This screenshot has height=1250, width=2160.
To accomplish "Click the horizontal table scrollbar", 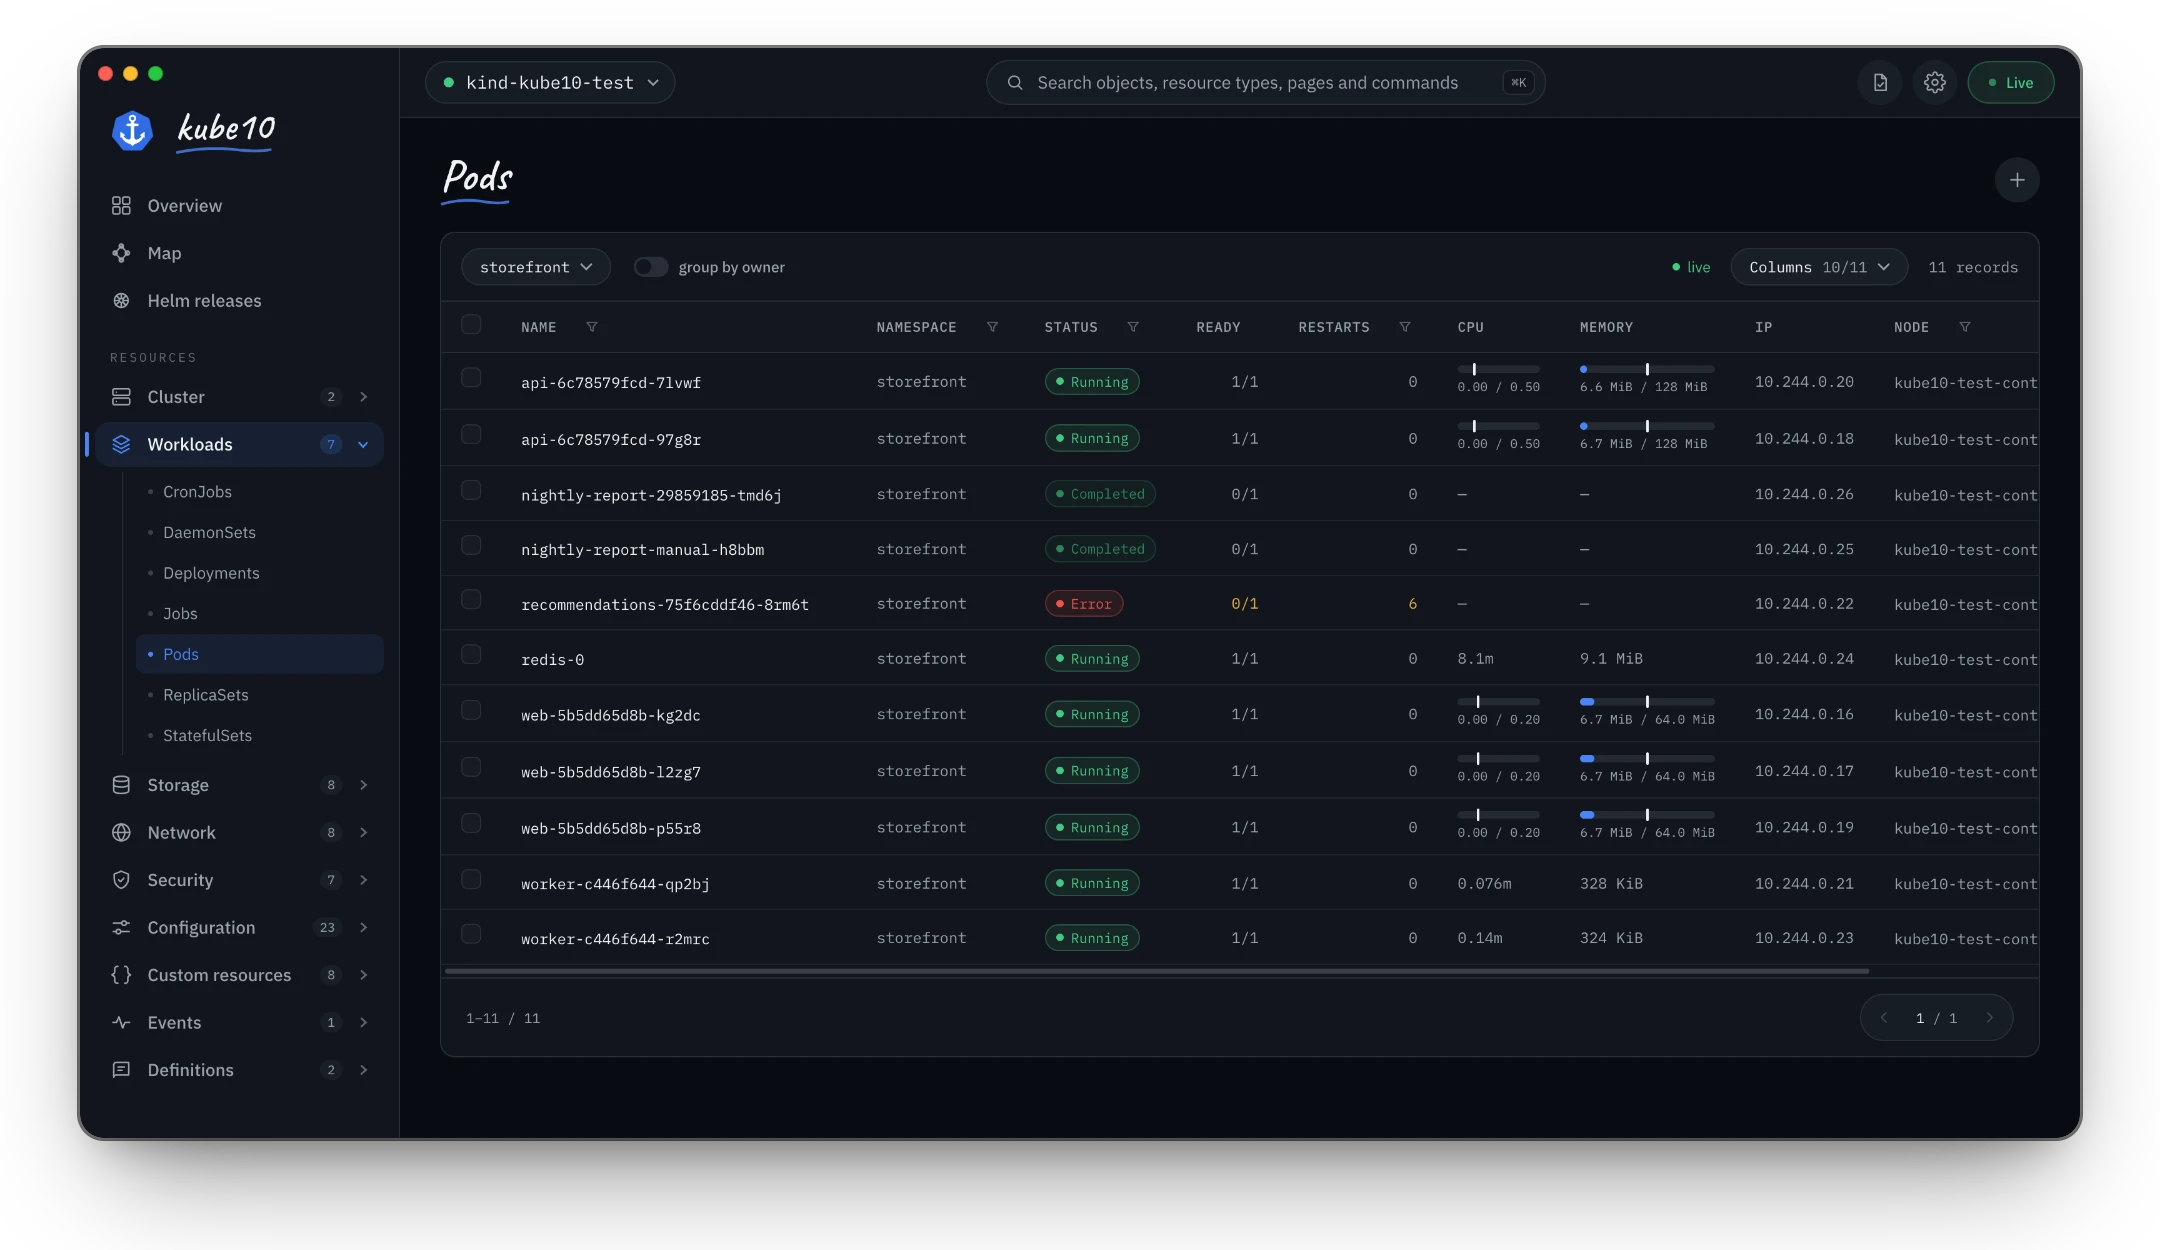I will 1157,971.
